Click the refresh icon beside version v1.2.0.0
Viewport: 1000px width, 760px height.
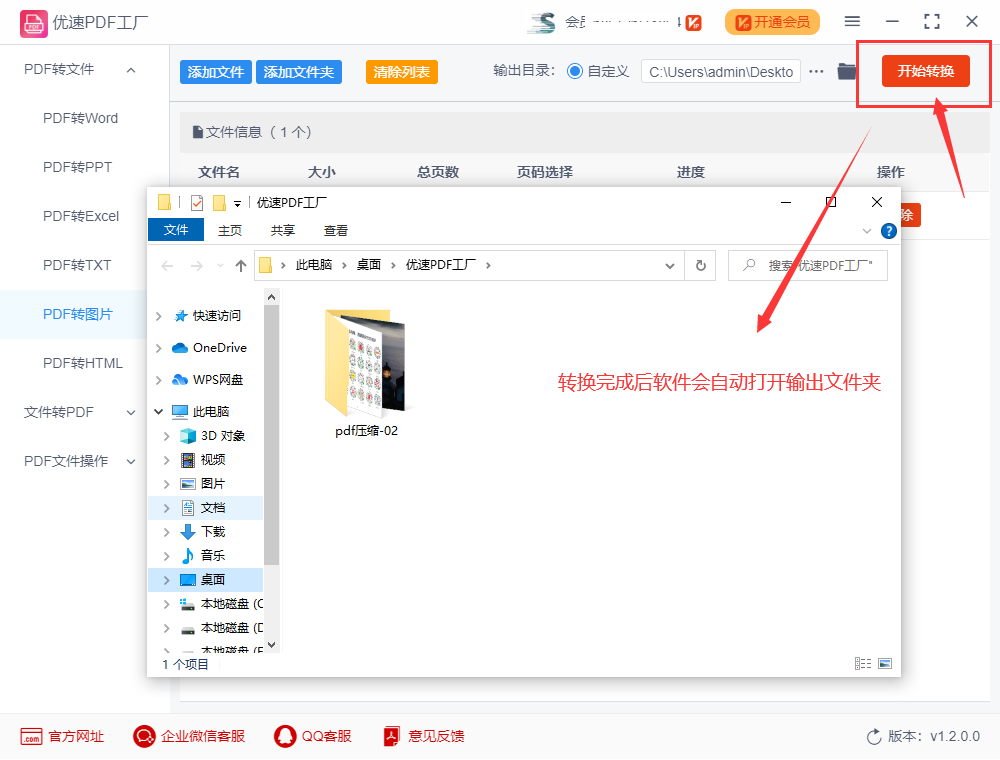[873, 736]
